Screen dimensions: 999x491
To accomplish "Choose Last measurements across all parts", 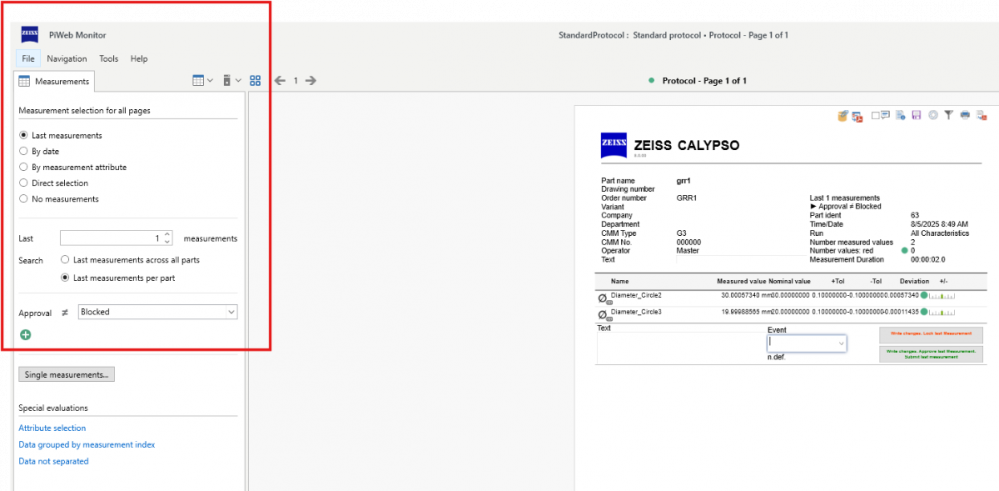I will (x=66, y=259).
